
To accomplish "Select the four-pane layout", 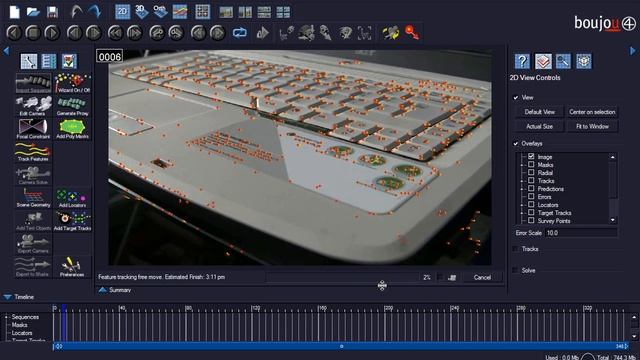I will [x=283, y=12].
